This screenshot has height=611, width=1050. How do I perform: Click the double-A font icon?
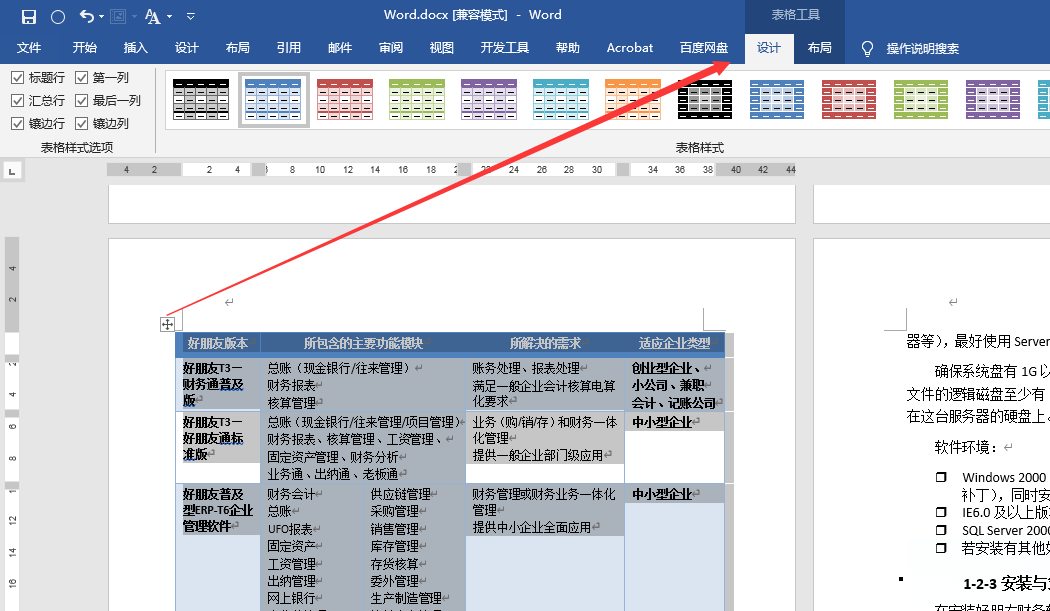click(x=153, y=17)
